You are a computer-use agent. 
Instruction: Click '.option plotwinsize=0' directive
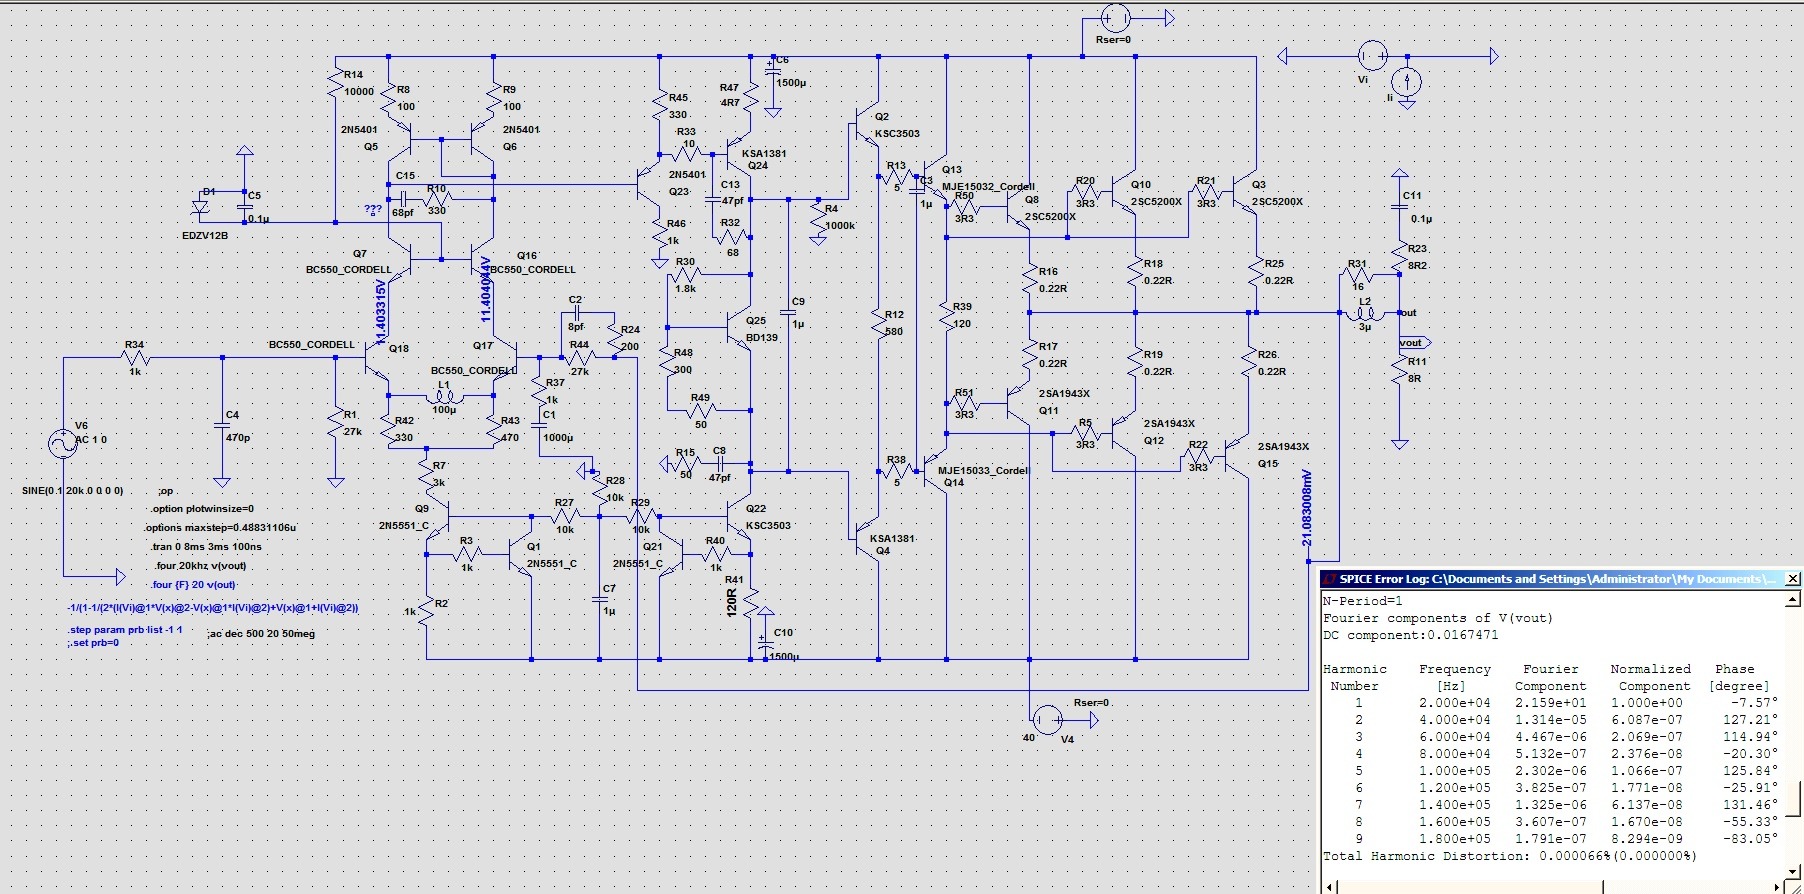click(202, 509)
